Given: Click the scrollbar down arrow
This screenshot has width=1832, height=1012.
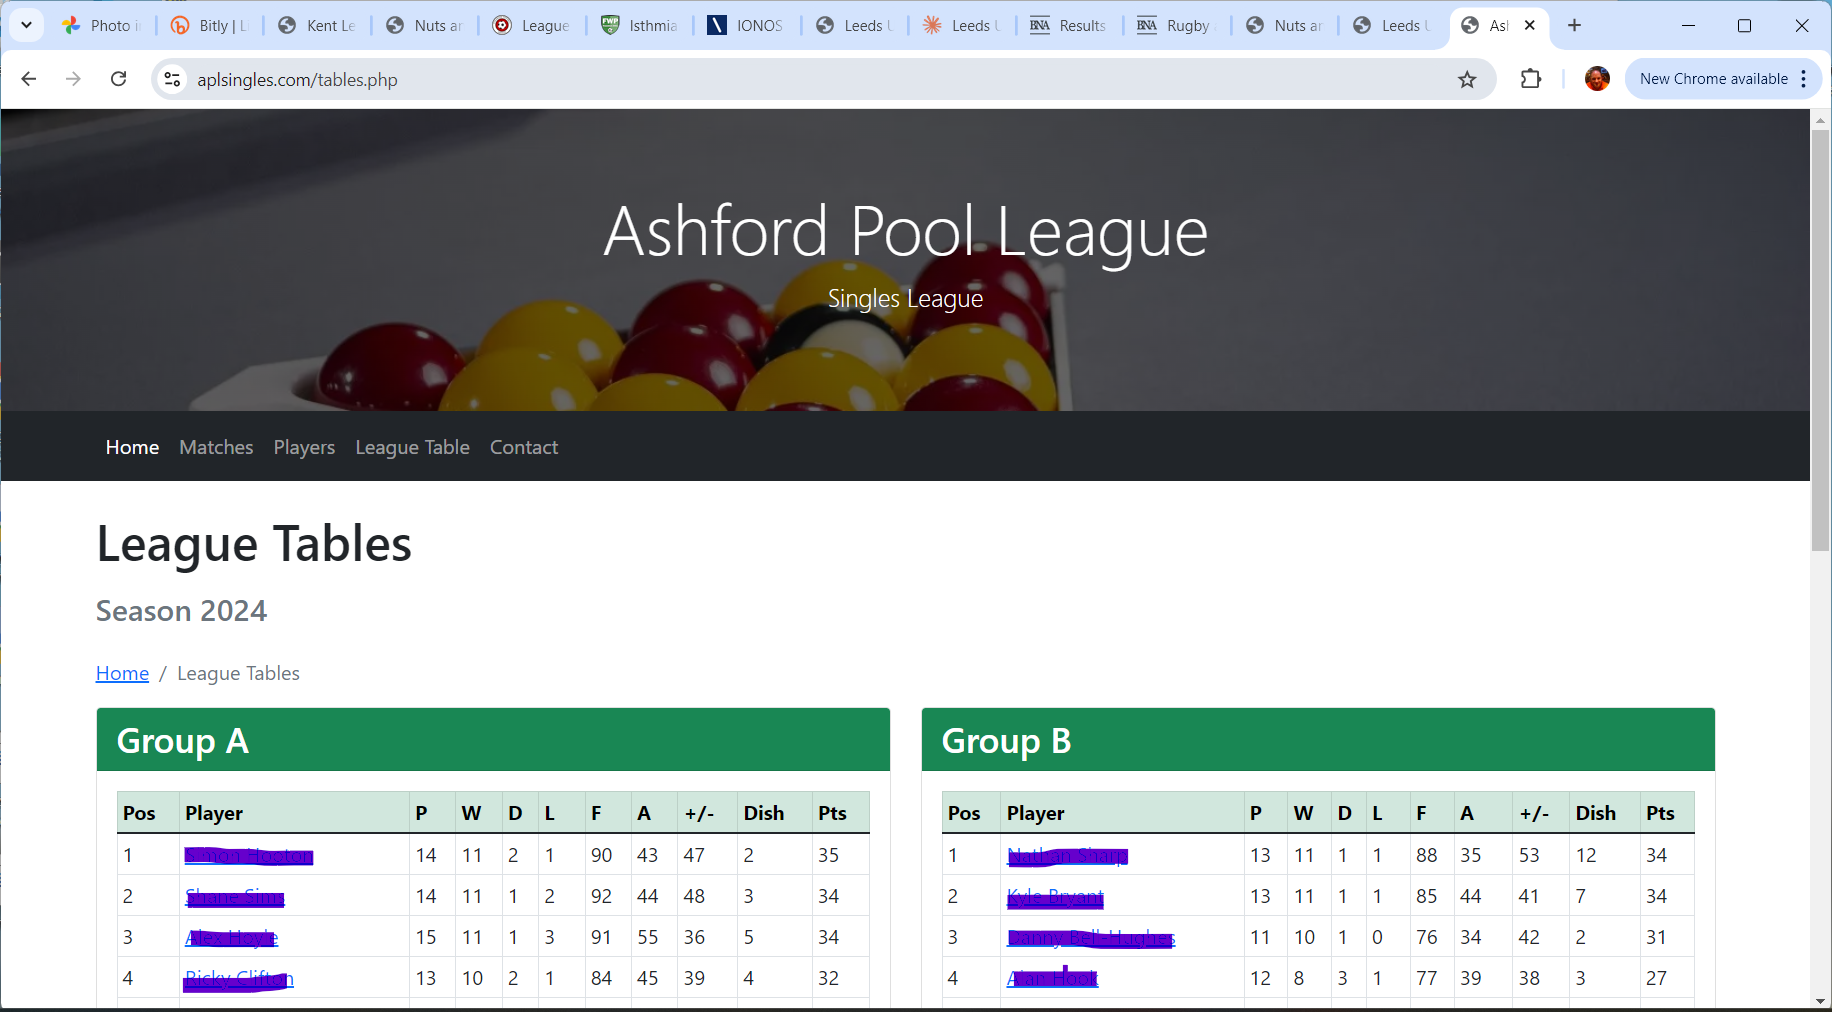Looking at the screenshot, I should 1820,1001.
